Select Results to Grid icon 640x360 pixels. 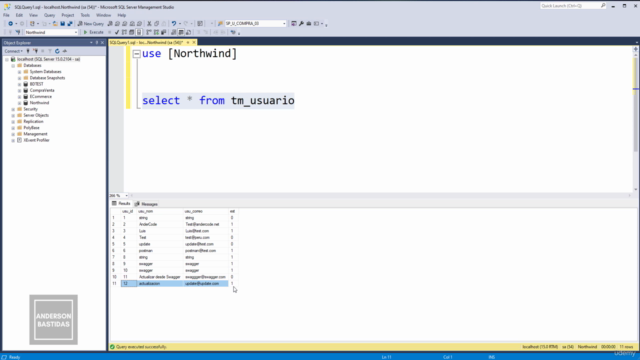[x=181, y=32]
